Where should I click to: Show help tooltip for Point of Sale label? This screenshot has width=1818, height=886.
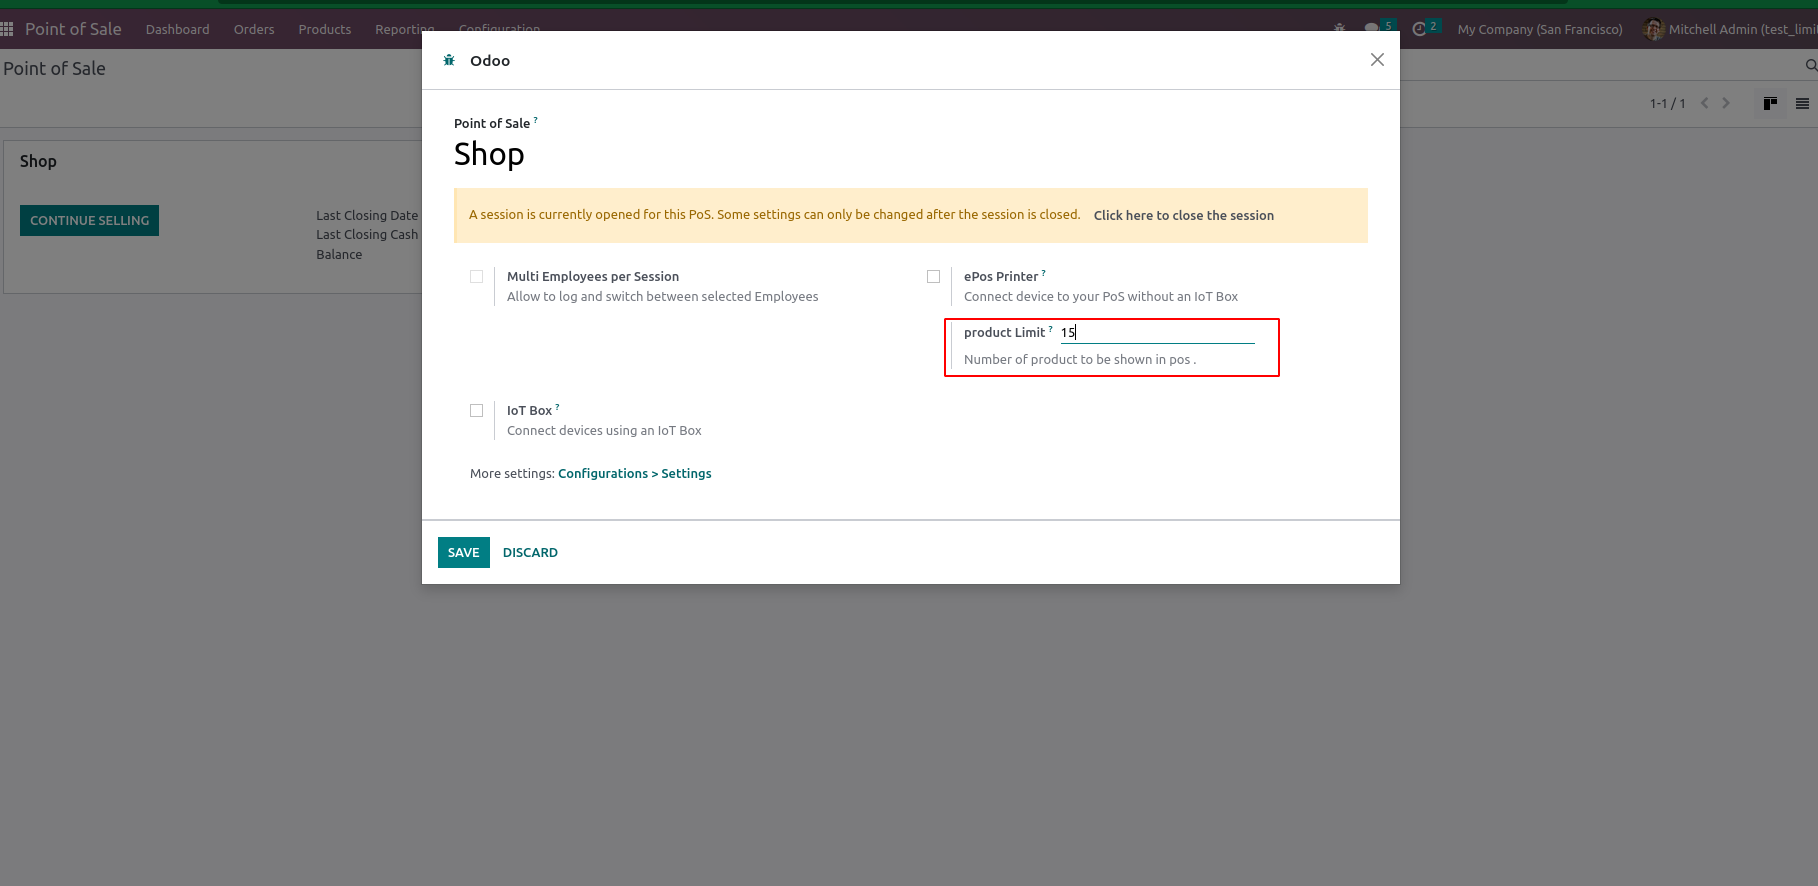(x=536, y=120)
